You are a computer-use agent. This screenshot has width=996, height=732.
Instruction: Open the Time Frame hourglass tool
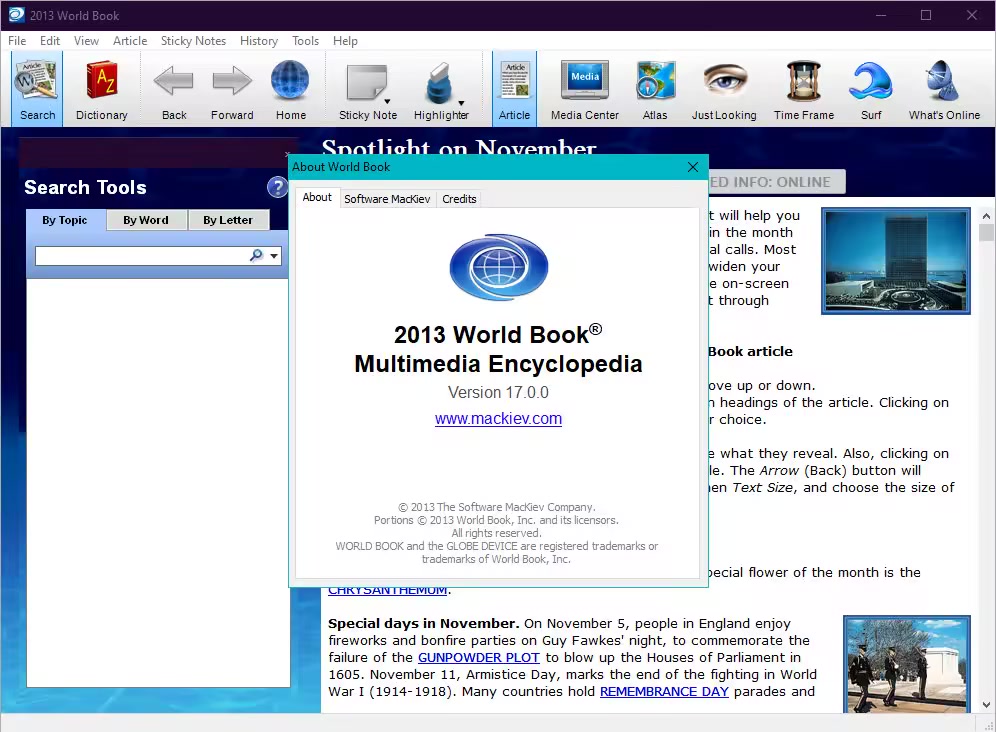(803, 89)
